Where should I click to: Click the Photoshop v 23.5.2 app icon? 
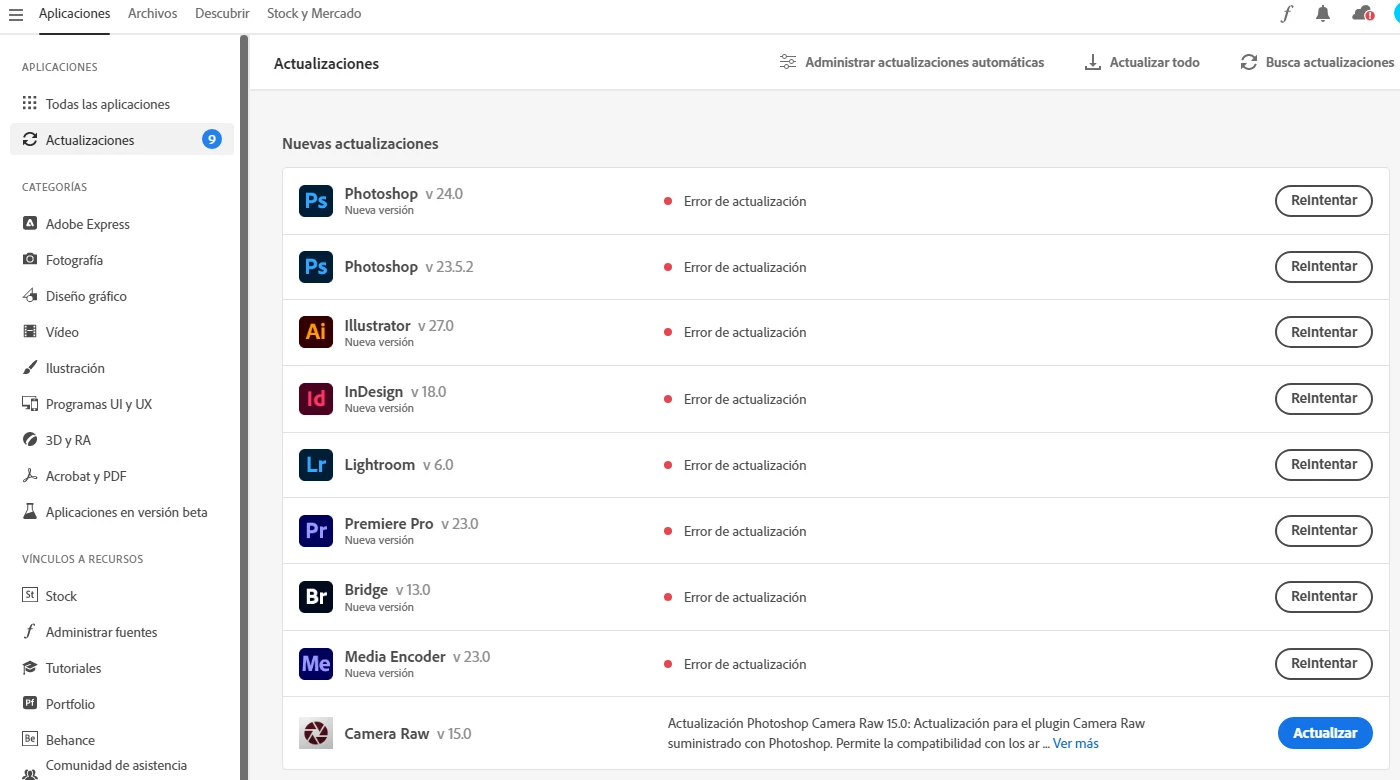click(316, 267)
